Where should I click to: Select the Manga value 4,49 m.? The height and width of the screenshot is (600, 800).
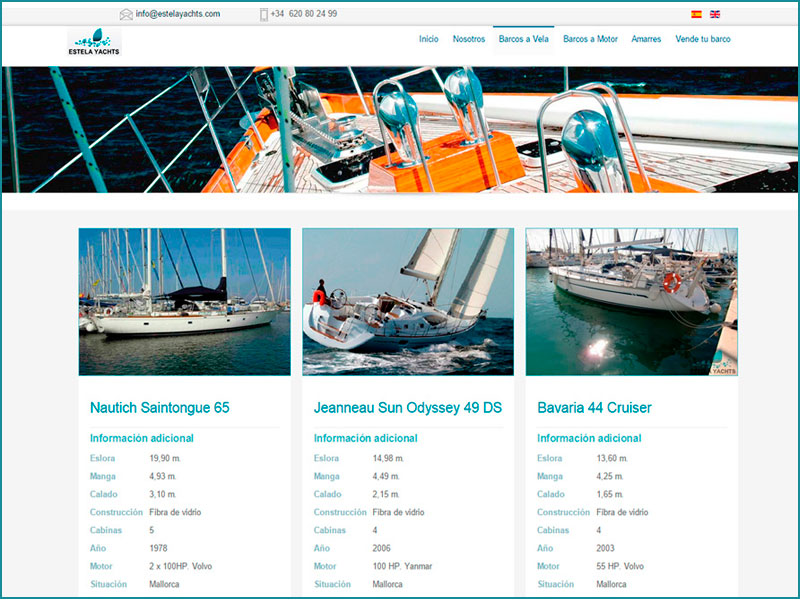(386, 476)
